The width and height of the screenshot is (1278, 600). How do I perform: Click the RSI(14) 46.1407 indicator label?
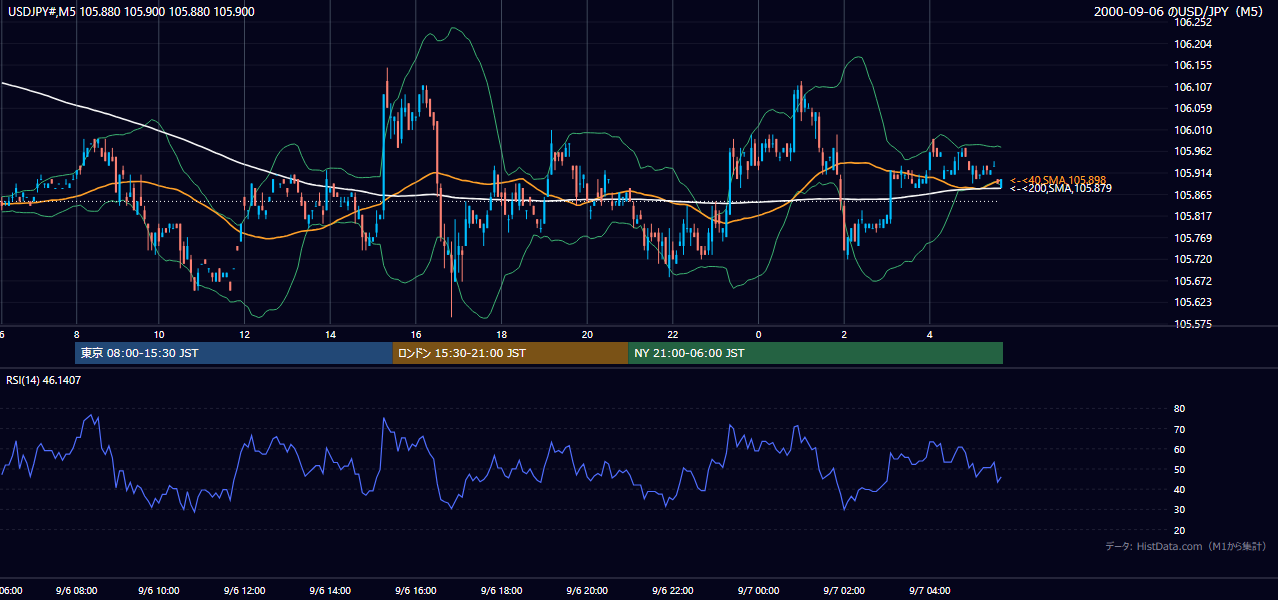[44, 380]
